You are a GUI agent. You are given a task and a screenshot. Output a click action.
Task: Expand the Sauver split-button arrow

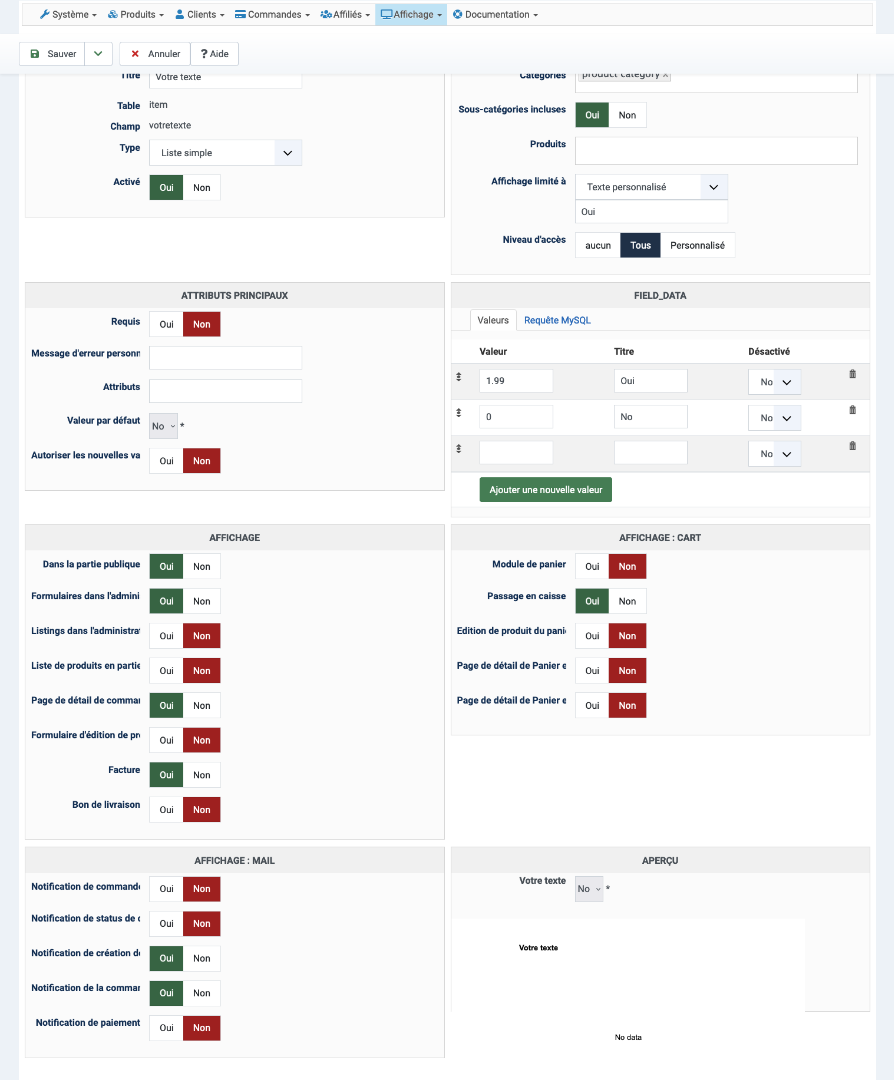(x=97, y=54)
